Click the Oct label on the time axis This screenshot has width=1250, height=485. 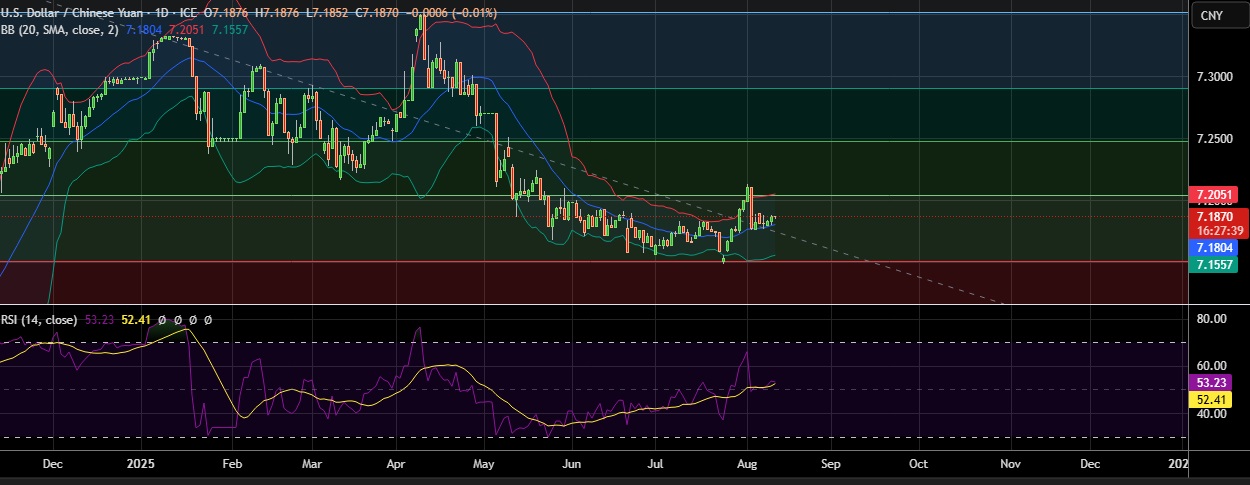(918, 464)
